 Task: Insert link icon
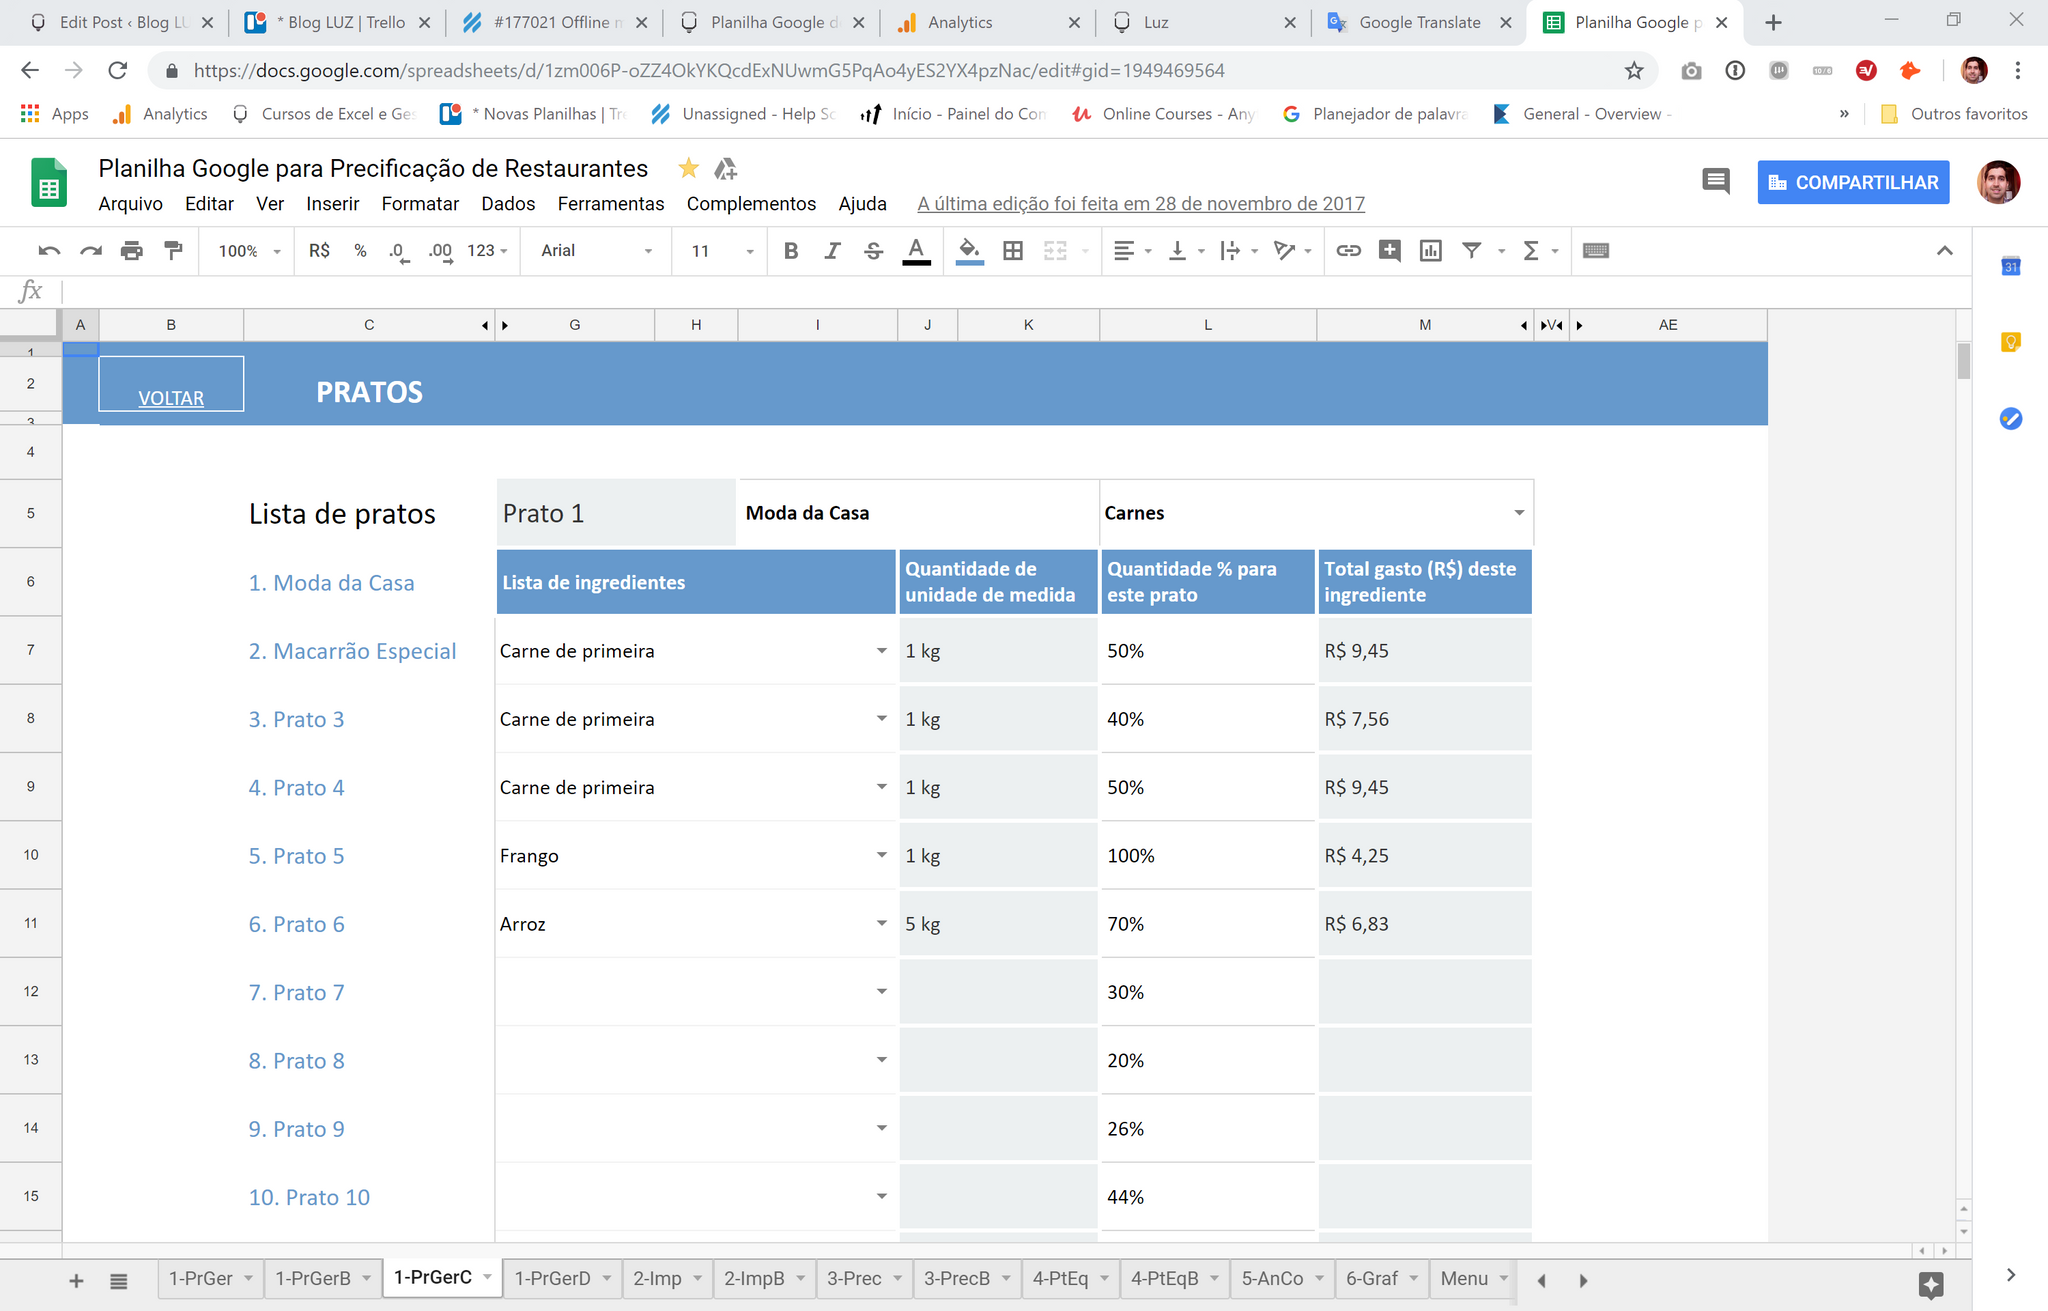1348,251
